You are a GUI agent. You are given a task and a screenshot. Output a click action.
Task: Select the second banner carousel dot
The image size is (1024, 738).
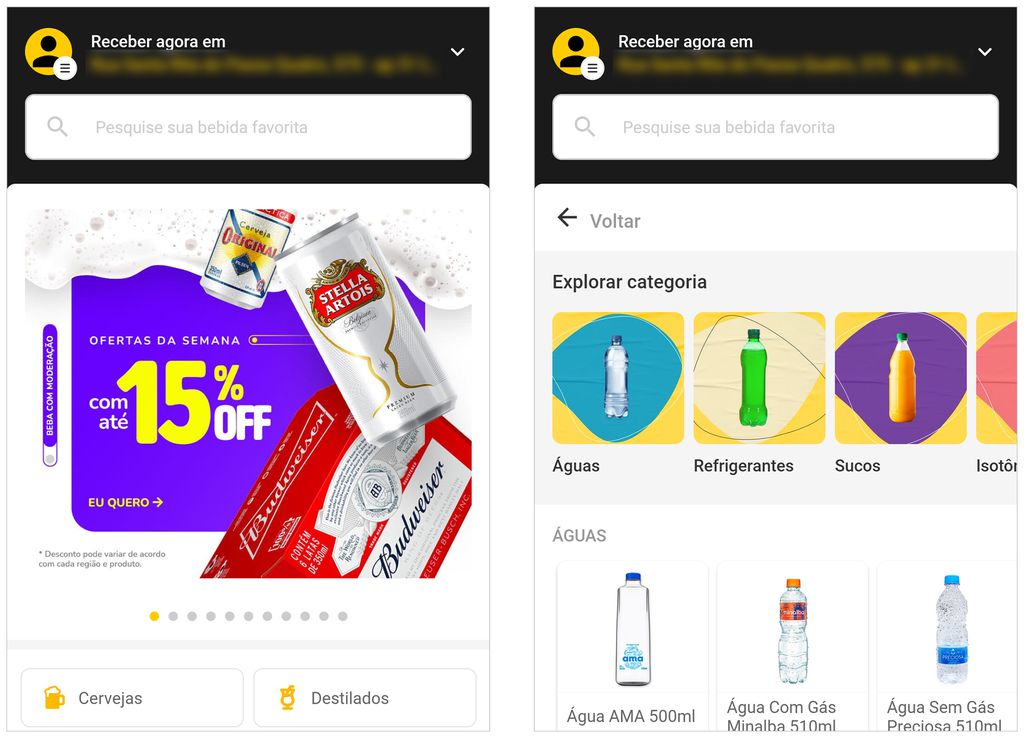[173, 616]
